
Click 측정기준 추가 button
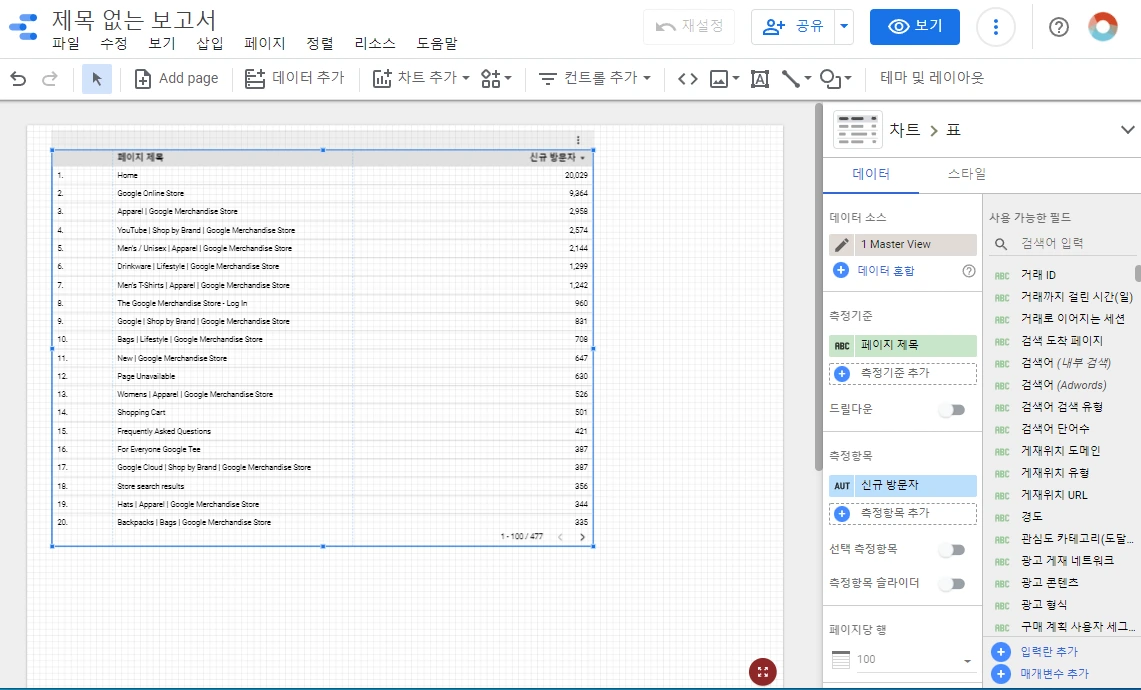pos(903,373)
